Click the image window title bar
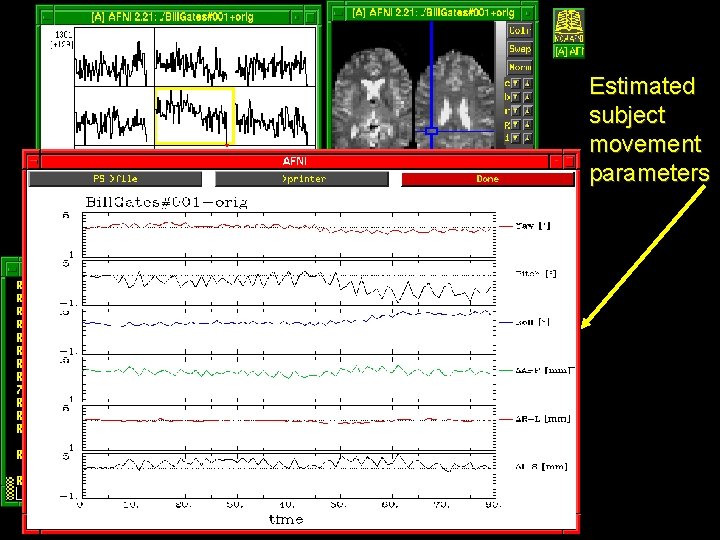720x540 pixels. point(433,13)
